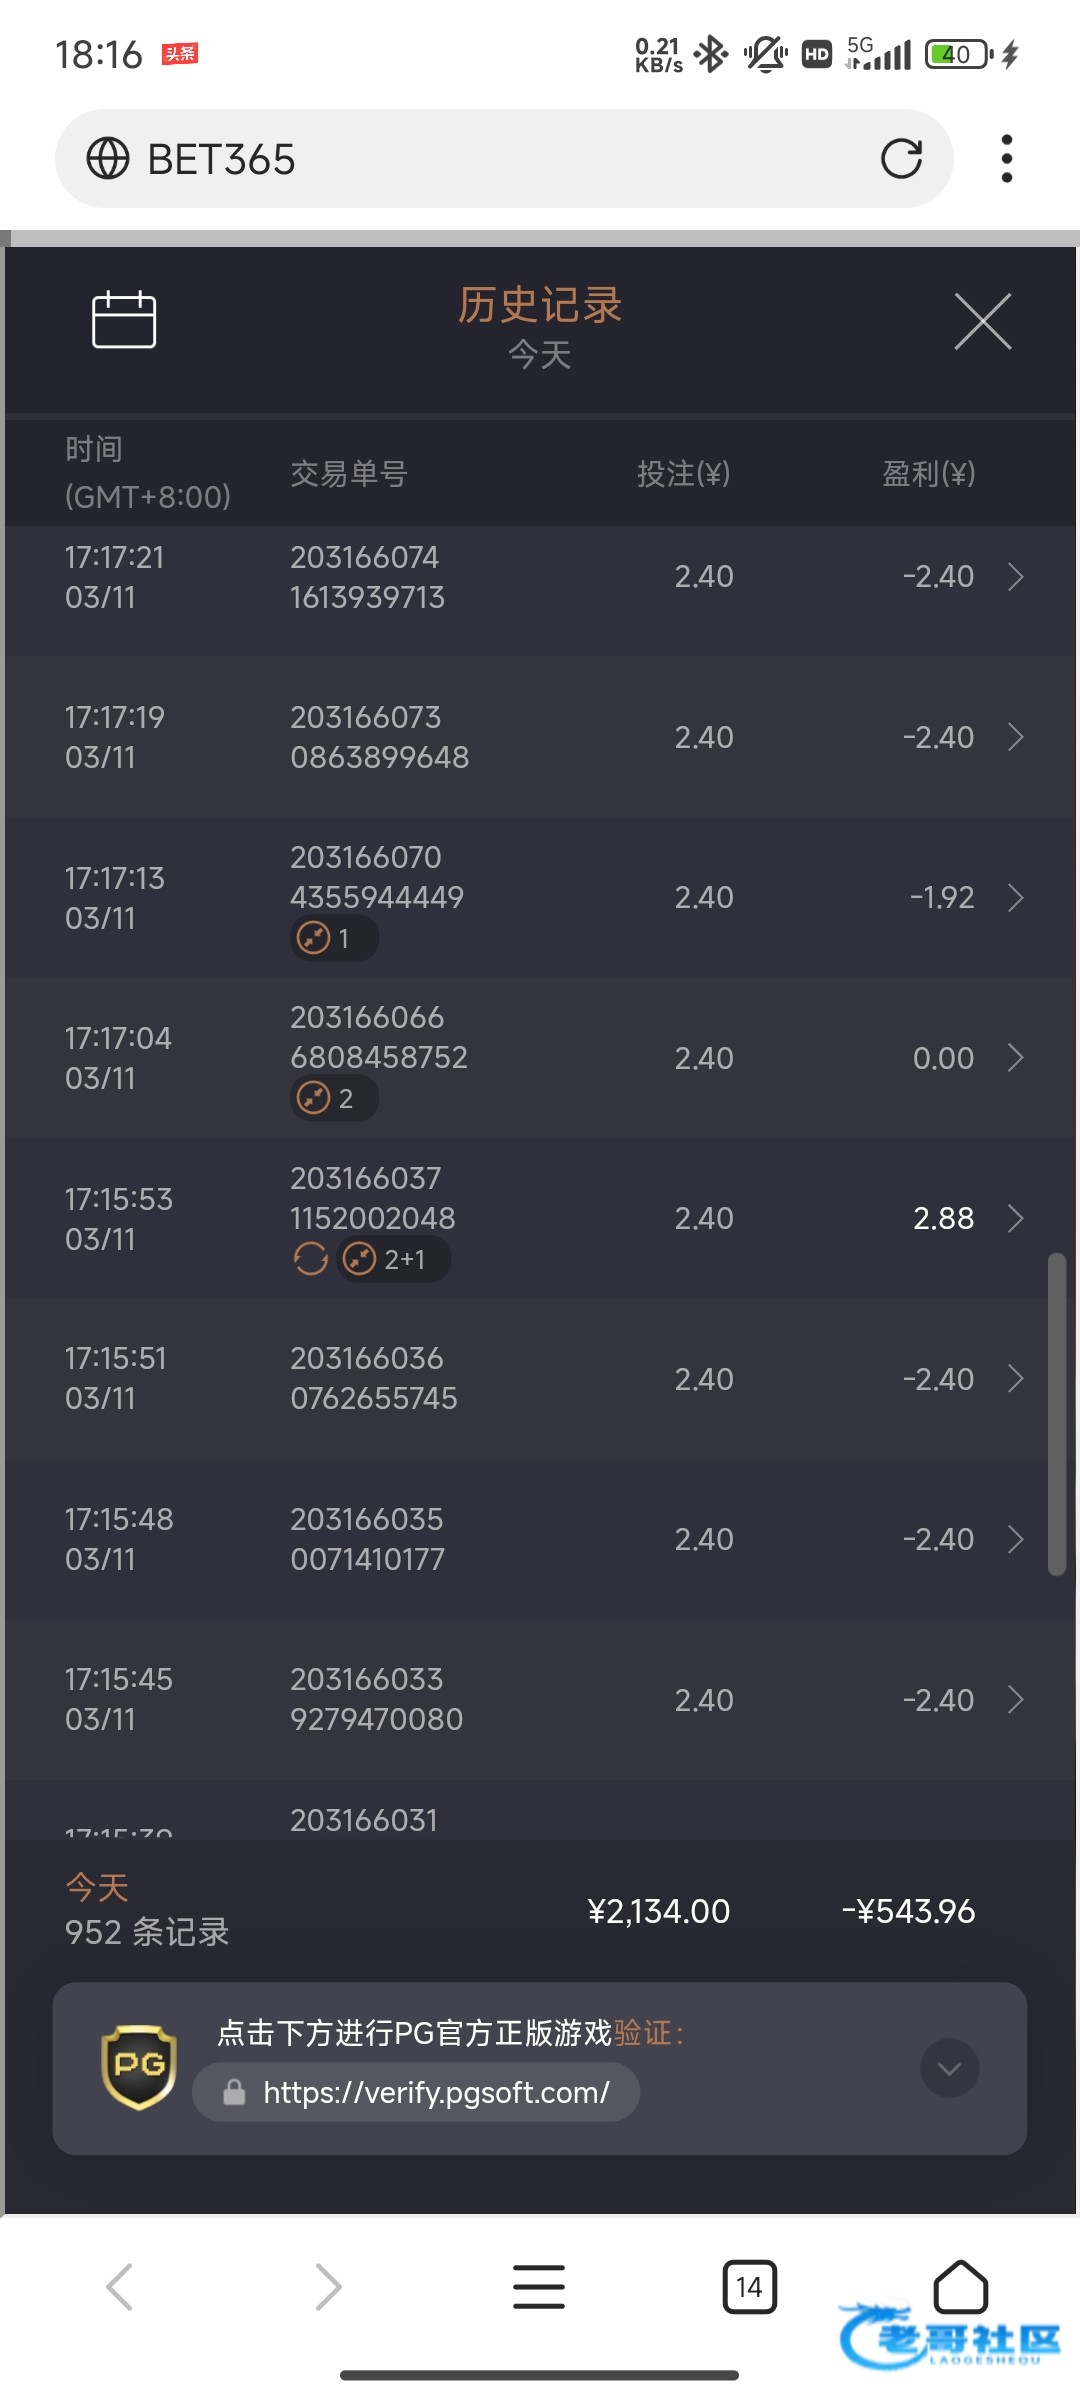Open browser tabs showing 14
Image resolution: width=1080 pixels, height=2400 pixels.
click(x=749, y=2287)
